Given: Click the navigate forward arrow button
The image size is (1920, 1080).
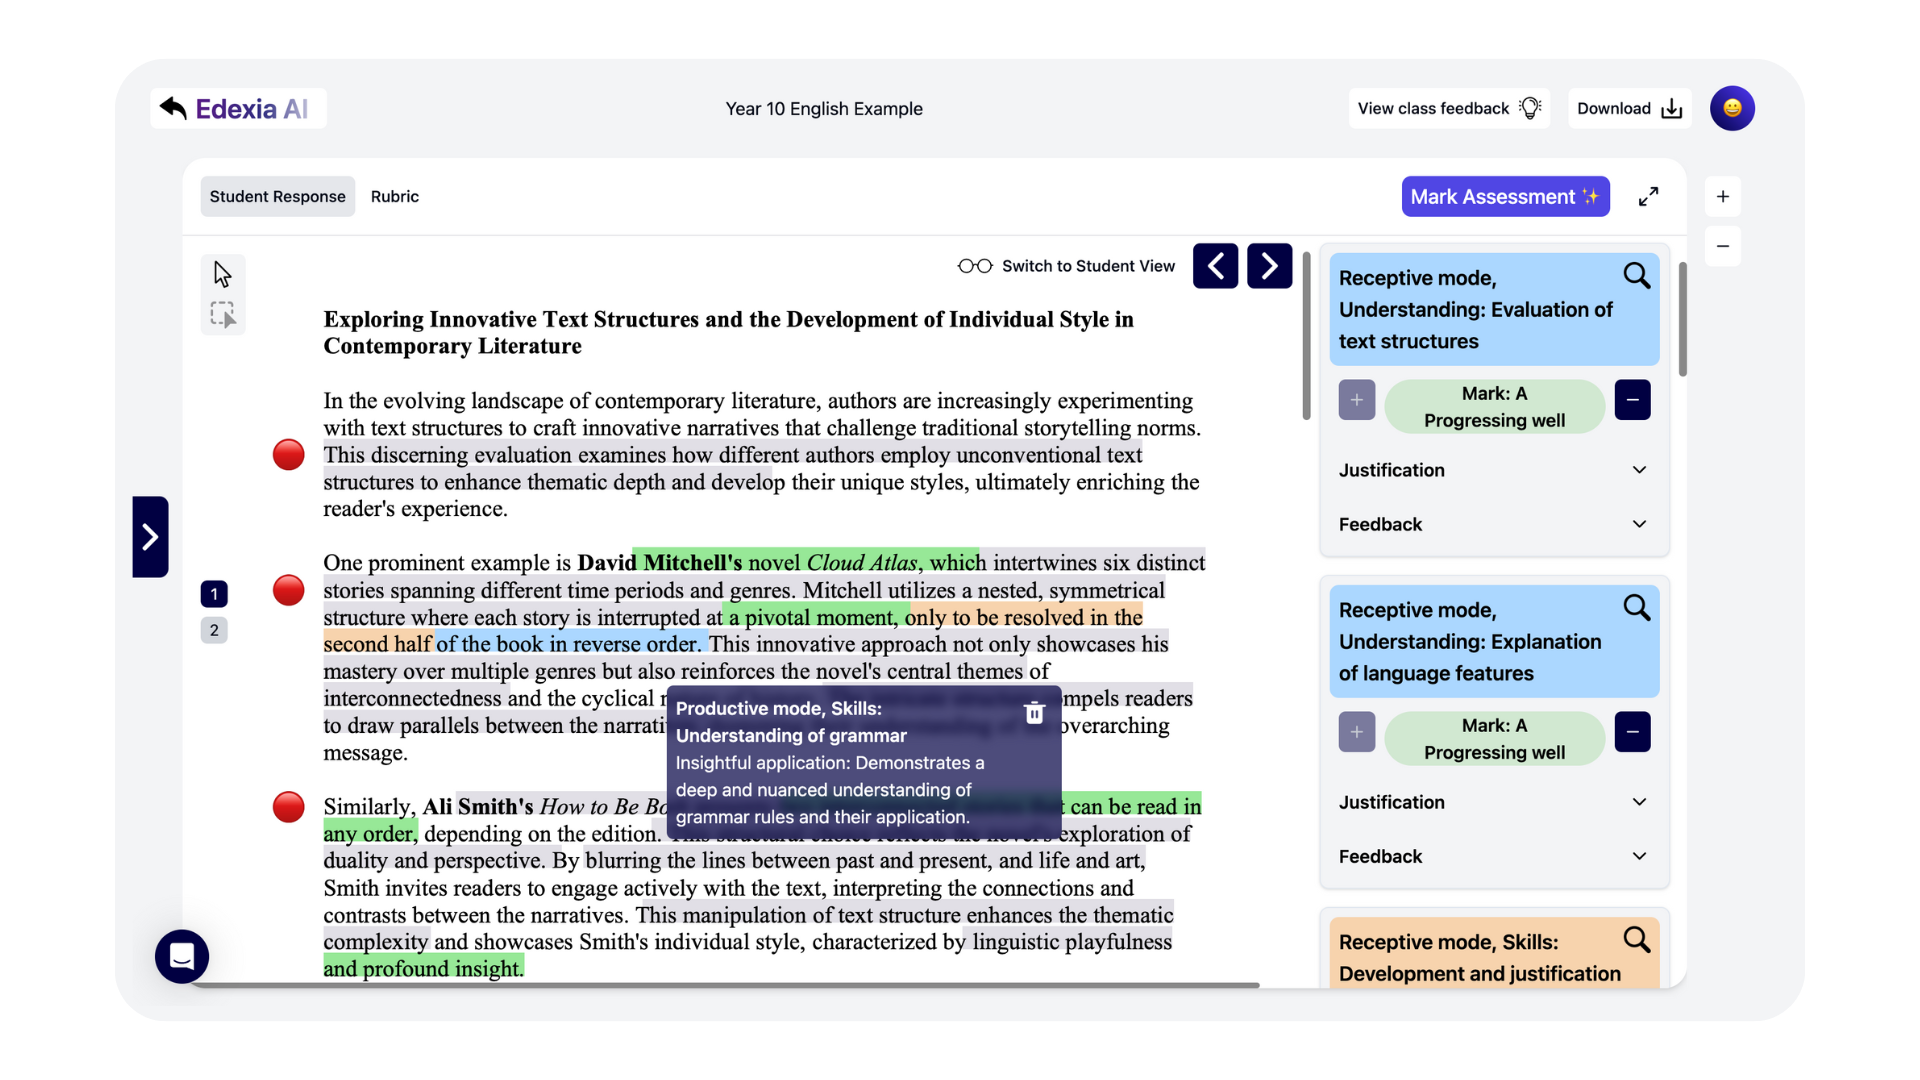Looking at the screenshot, I should click(1267, 265).
